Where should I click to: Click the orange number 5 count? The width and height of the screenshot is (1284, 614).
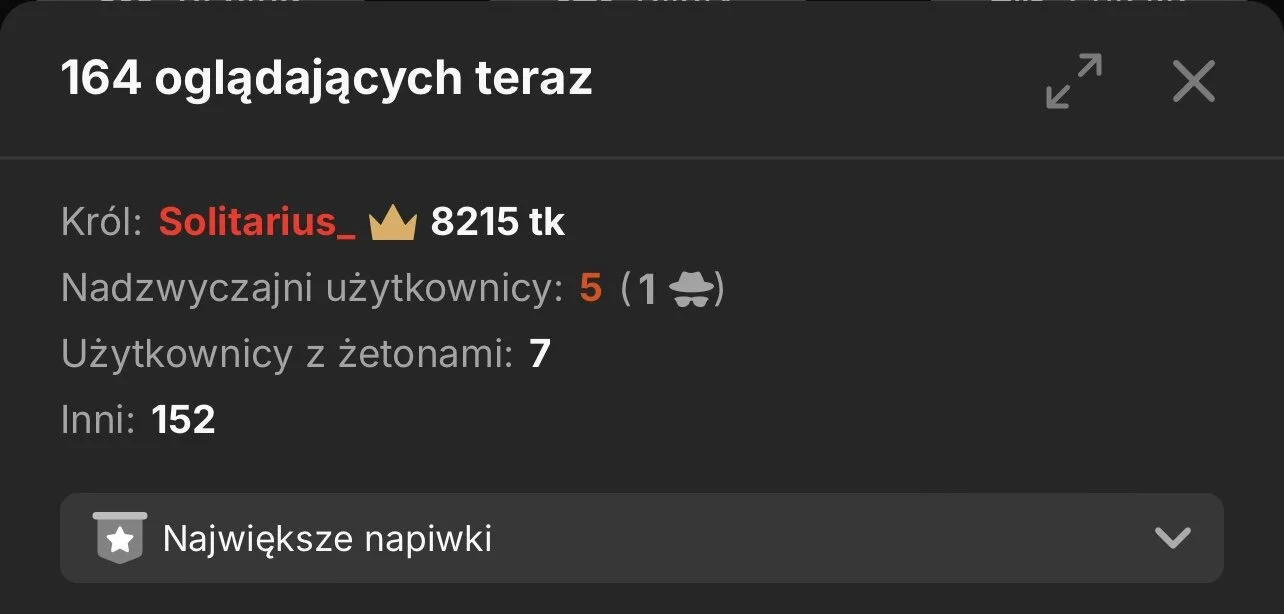[591, 289]
